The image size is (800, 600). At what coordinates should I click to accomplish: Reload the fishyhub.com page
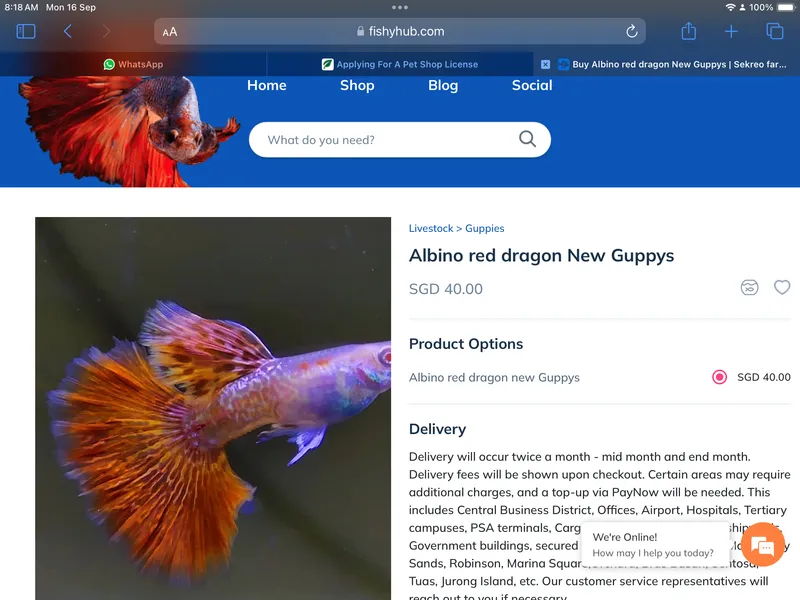coord(632,32)
